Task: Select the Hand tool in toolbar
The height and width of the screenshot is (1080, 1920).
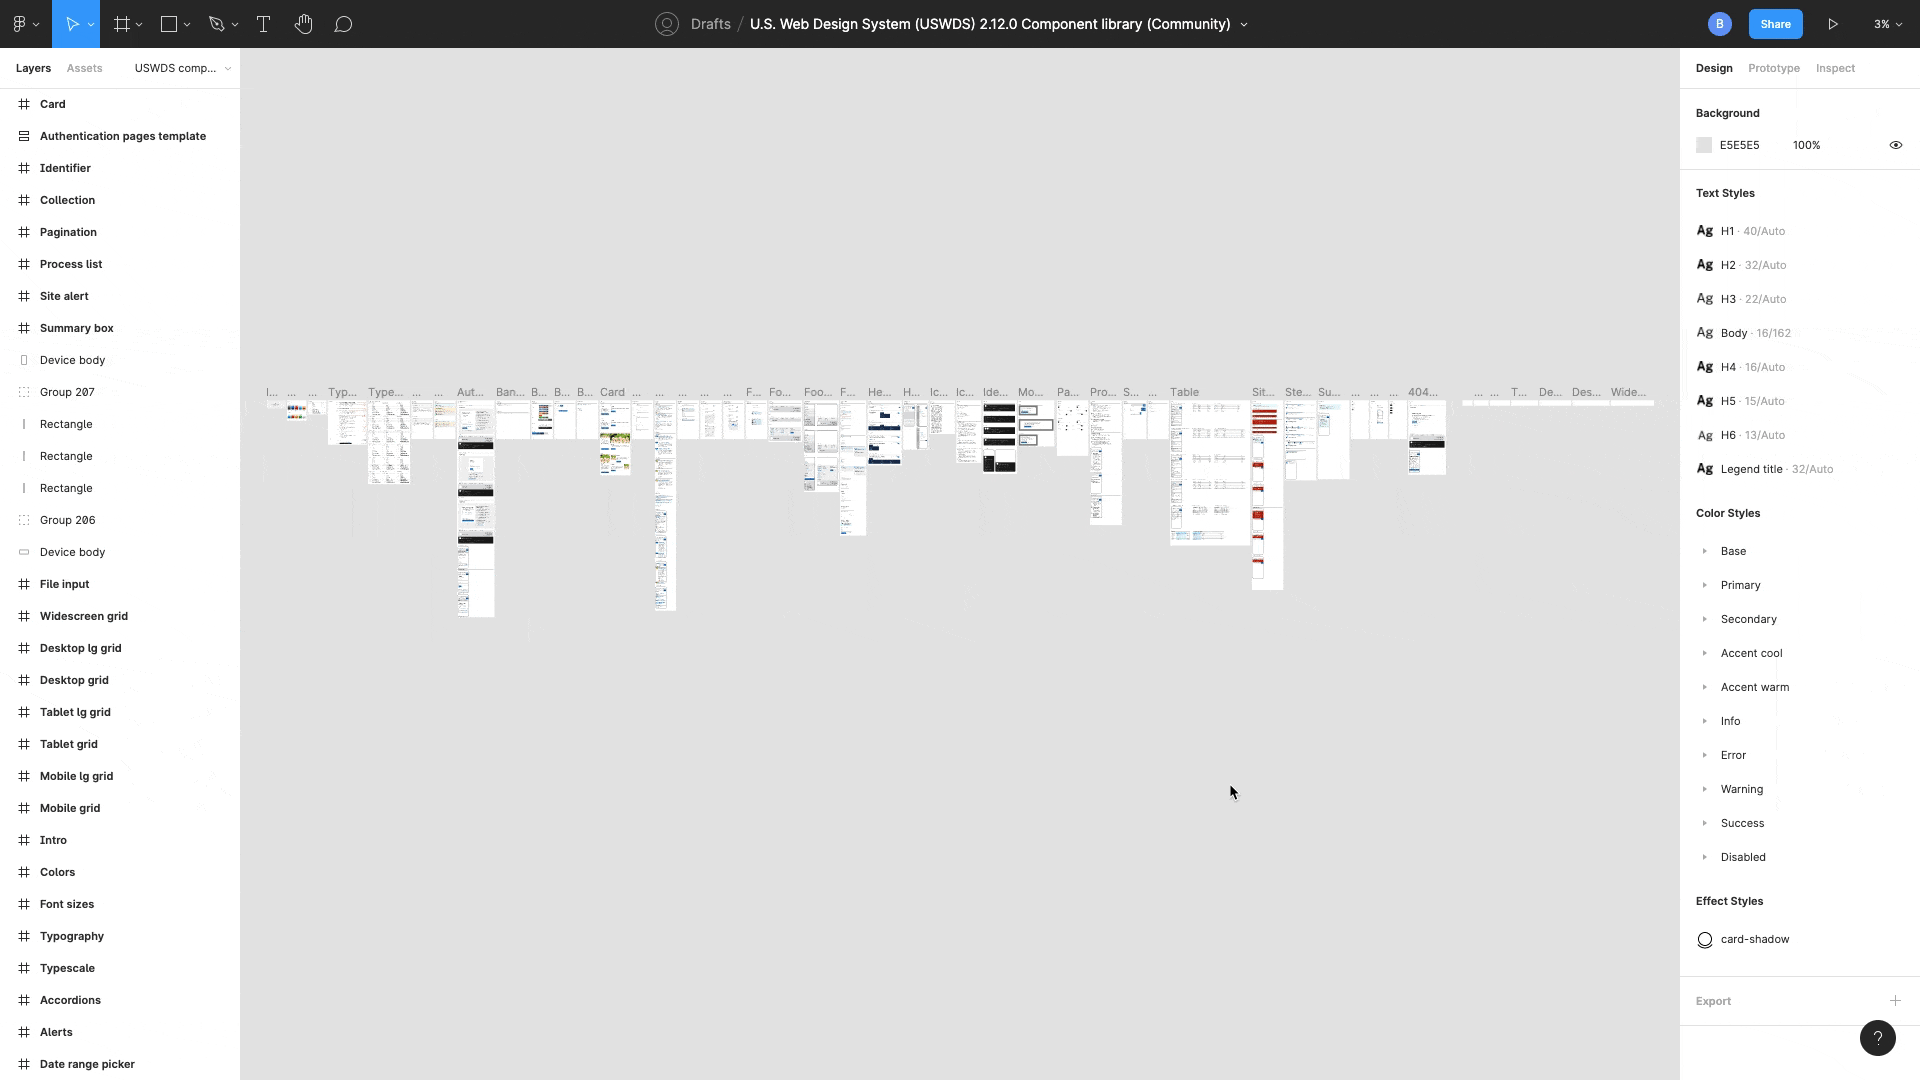Action: tap(305, 24)
